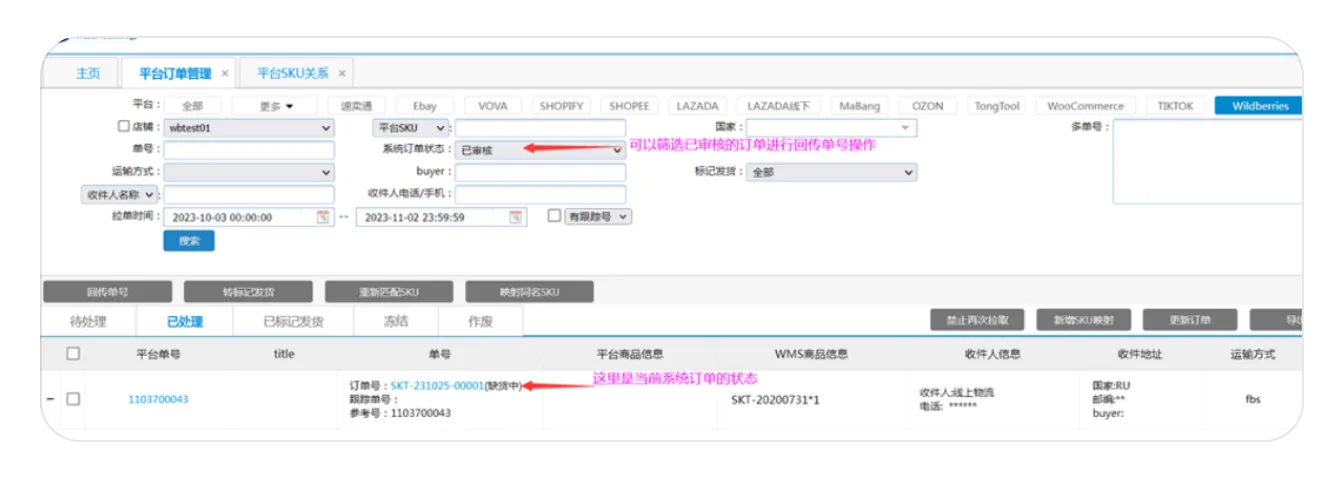Collapse the order row with minus icon

(x=51, y=400)
